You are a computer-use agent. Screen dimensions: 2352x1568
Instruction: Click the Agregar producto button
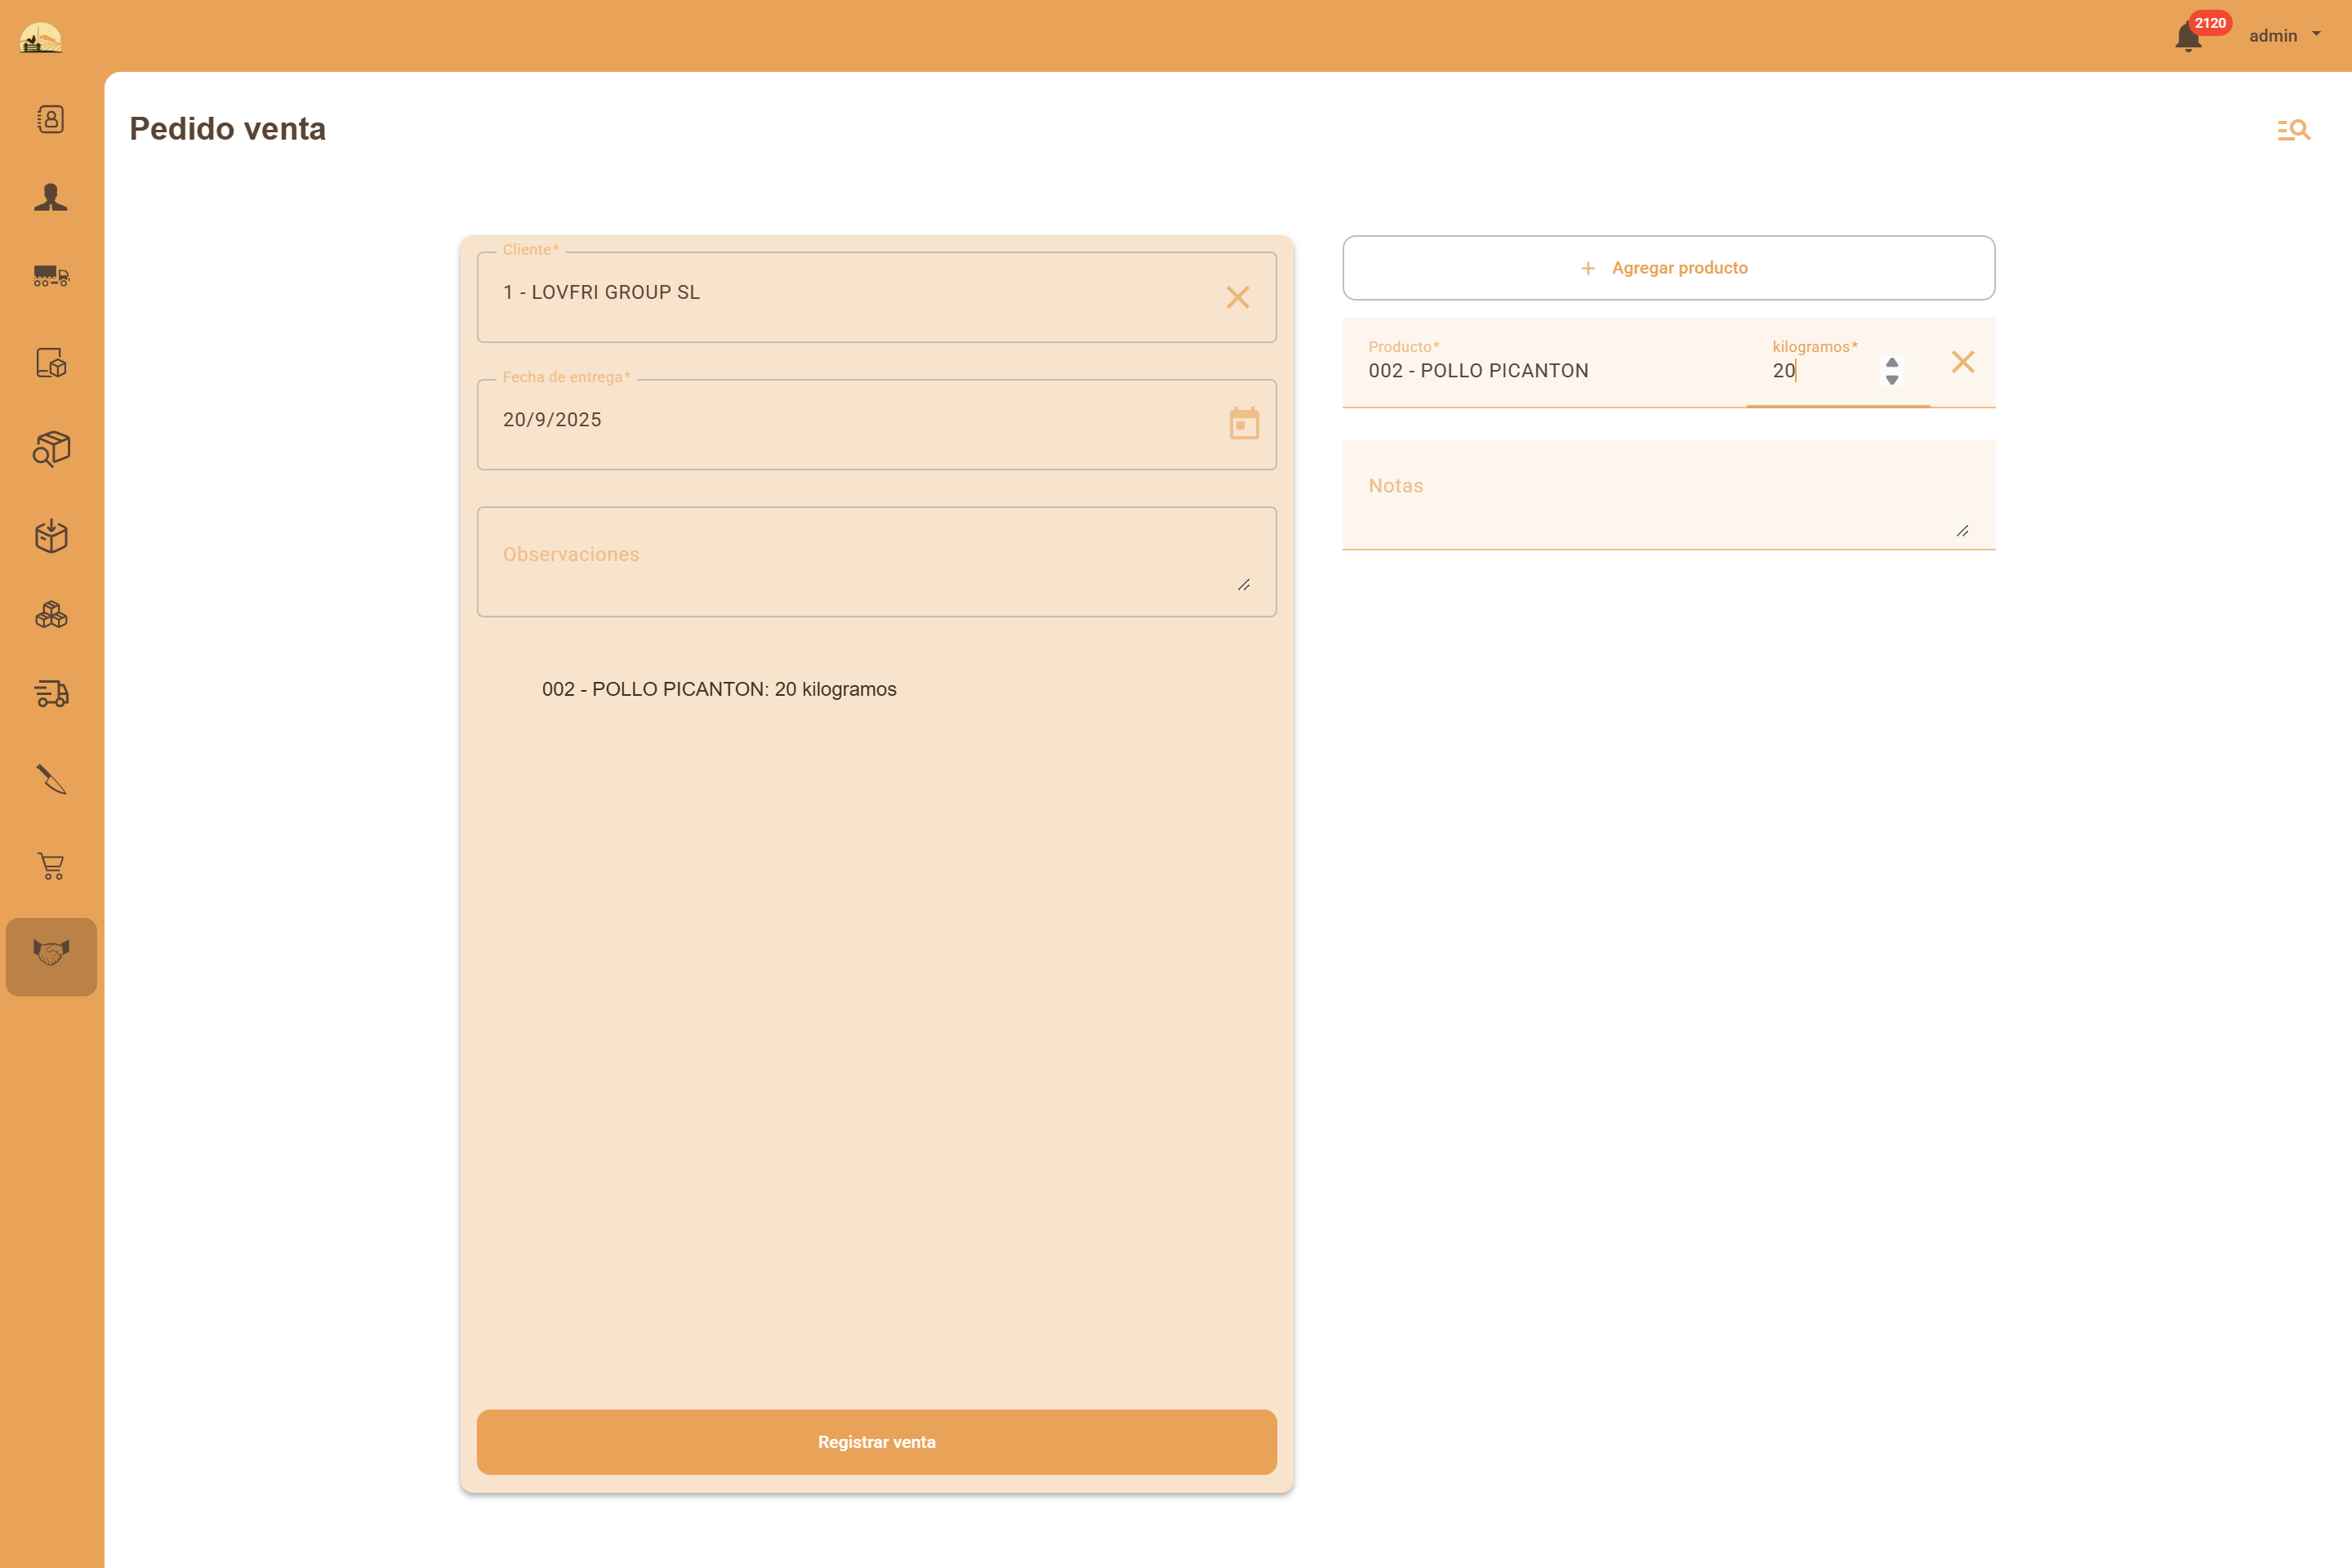tap(1668, 268)
